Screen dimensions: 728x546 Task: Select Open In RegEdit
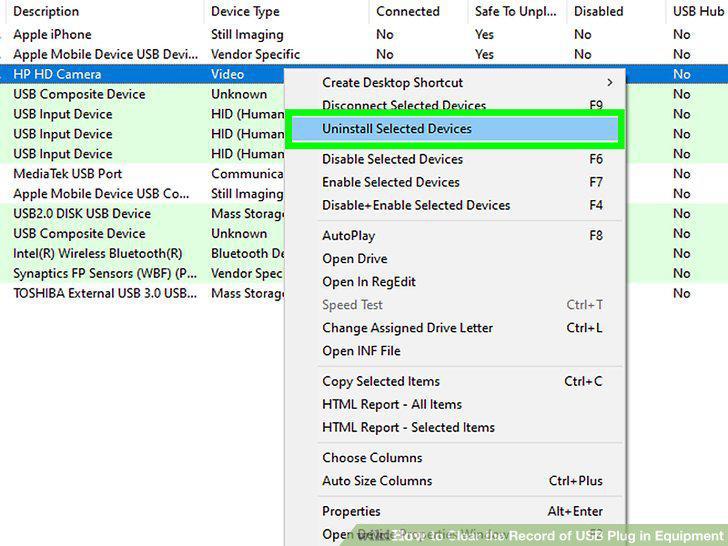pyautogui.click(x=455, y=282)
